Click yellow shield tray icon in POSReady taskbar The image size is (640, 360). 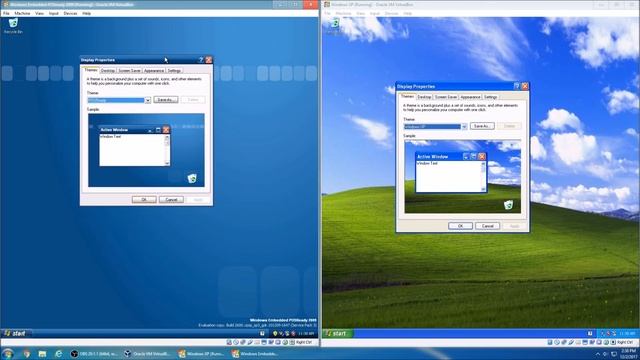(275, 334)
